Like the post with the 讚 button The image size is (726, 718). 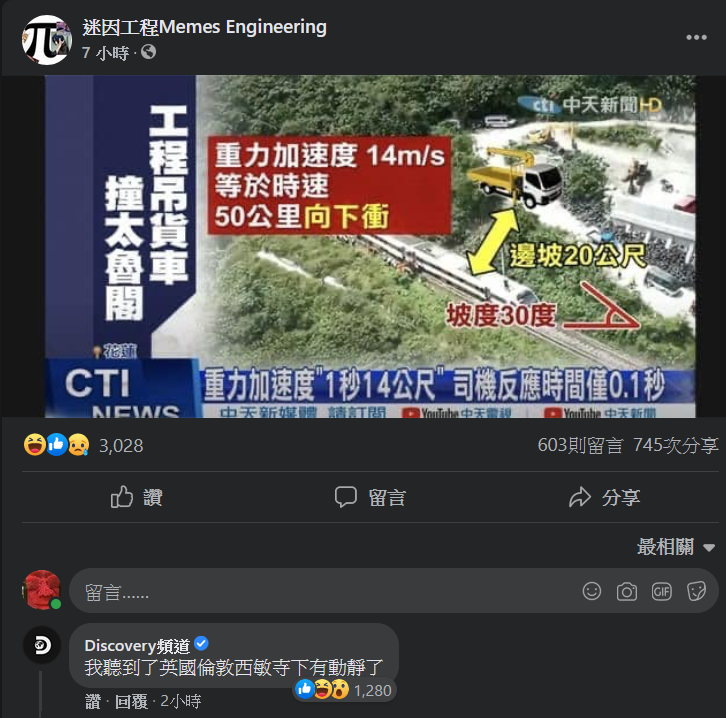point(137,497)
